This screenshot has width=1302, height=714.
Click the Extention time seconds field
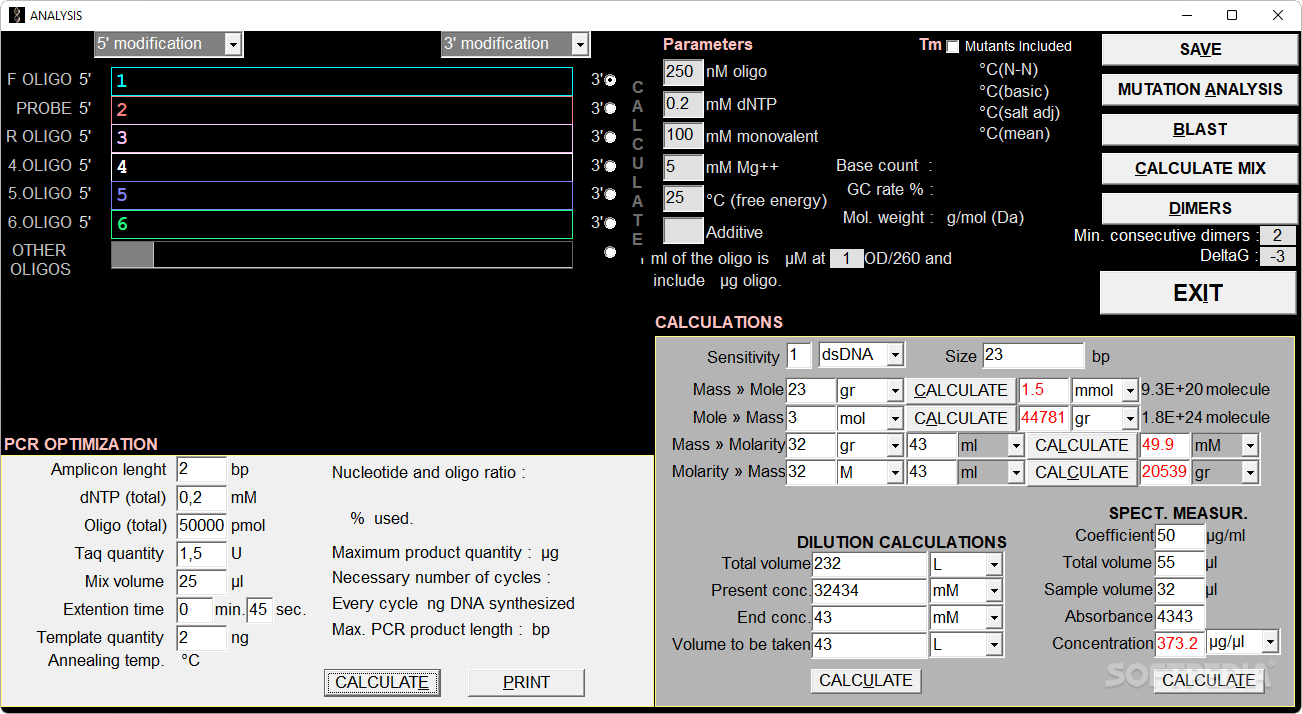(x=259, y=609)
